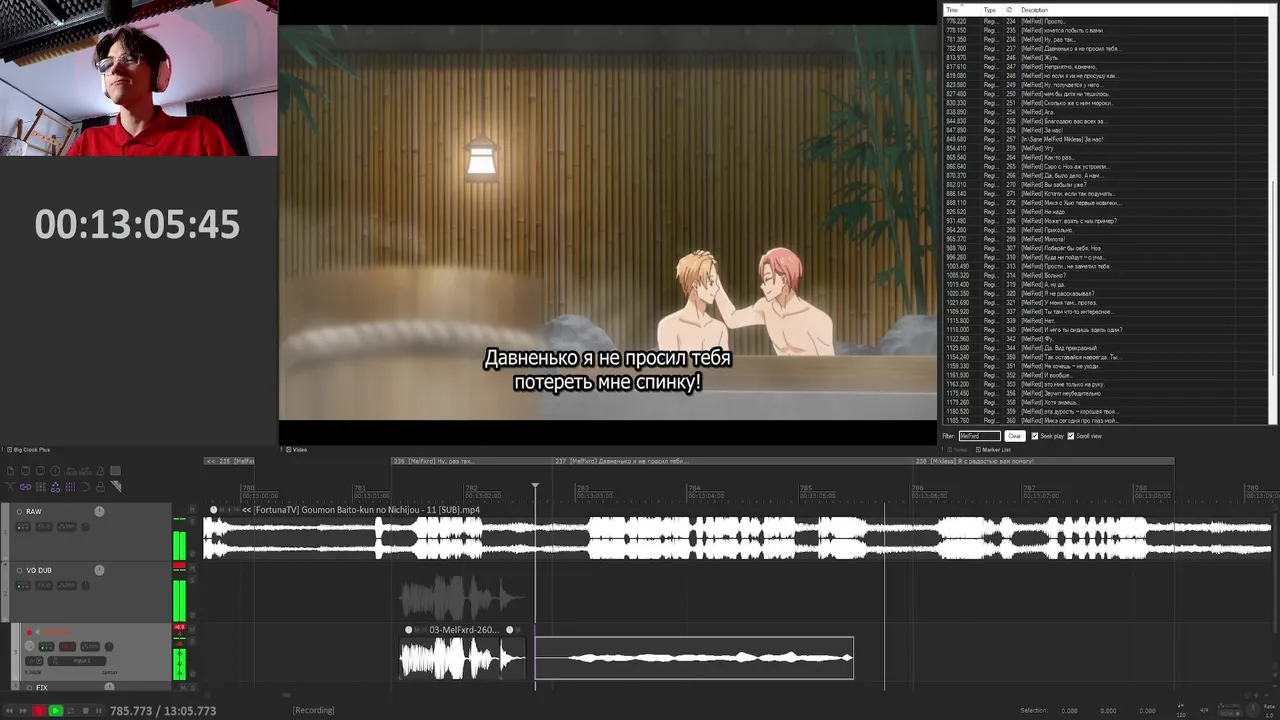Disarm the red record-armed track 3
This screenshot has height=720, width=1280.
(x=29, y=632)
